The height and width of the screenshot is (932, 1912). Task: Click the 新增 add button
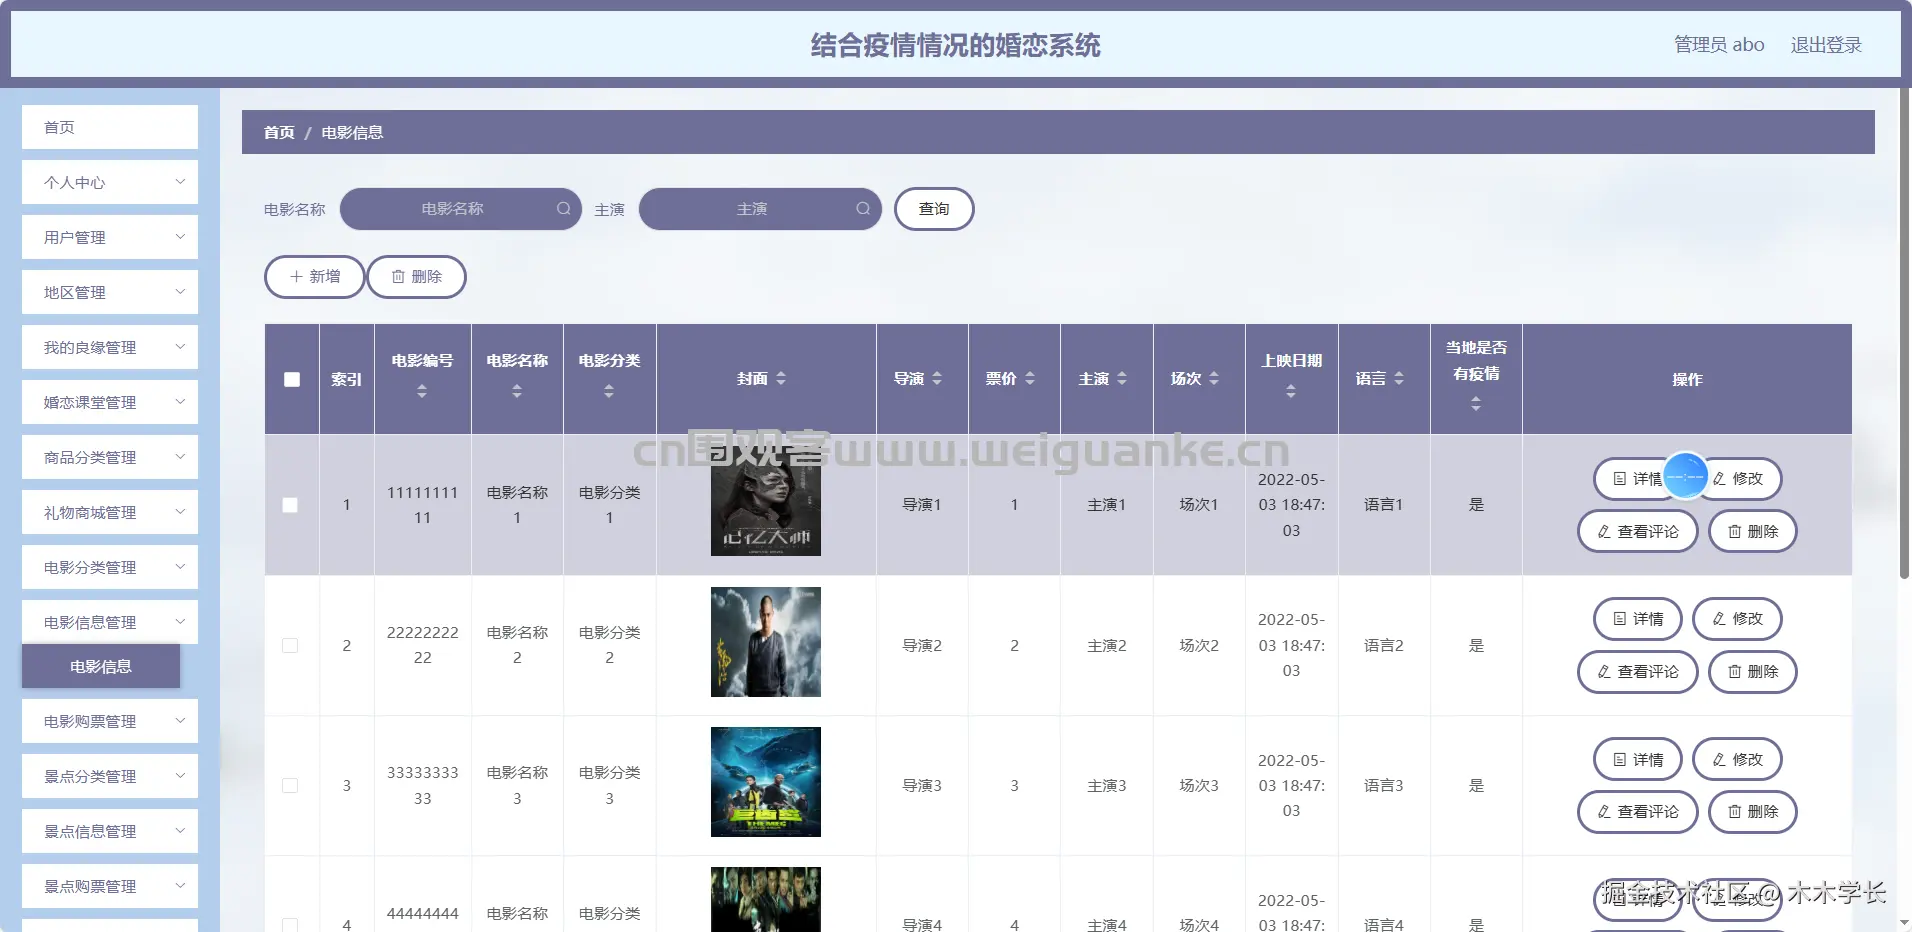[315, 277]
